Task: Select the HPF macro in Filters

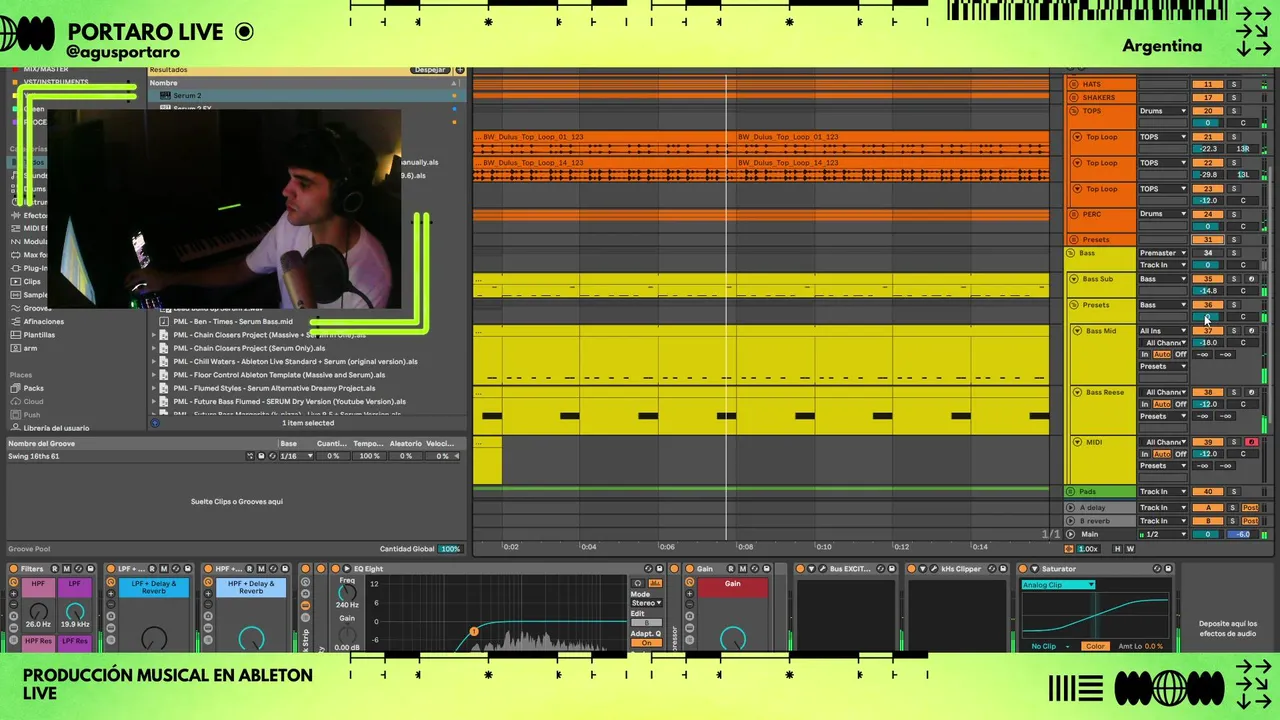Action: coord(38,587)
